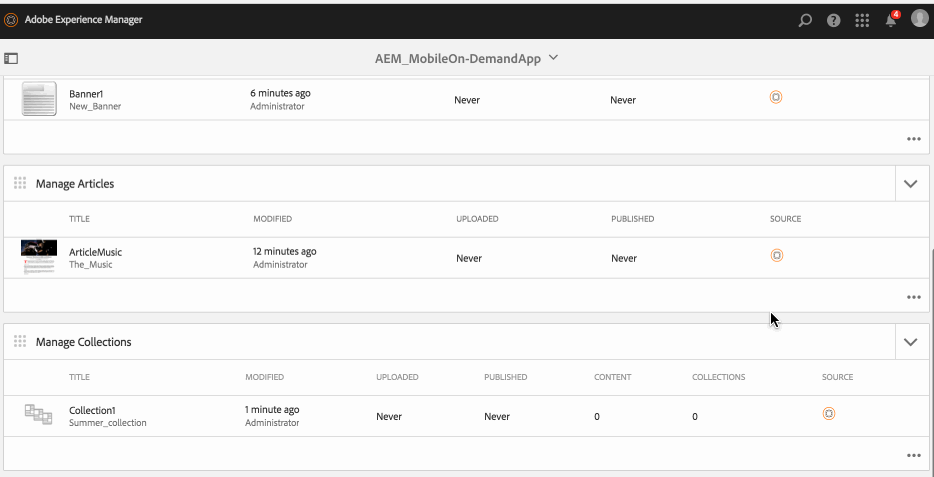Click the Adobe Experience Manager logo icon
The image size is (934, 477).
[12, 20]
